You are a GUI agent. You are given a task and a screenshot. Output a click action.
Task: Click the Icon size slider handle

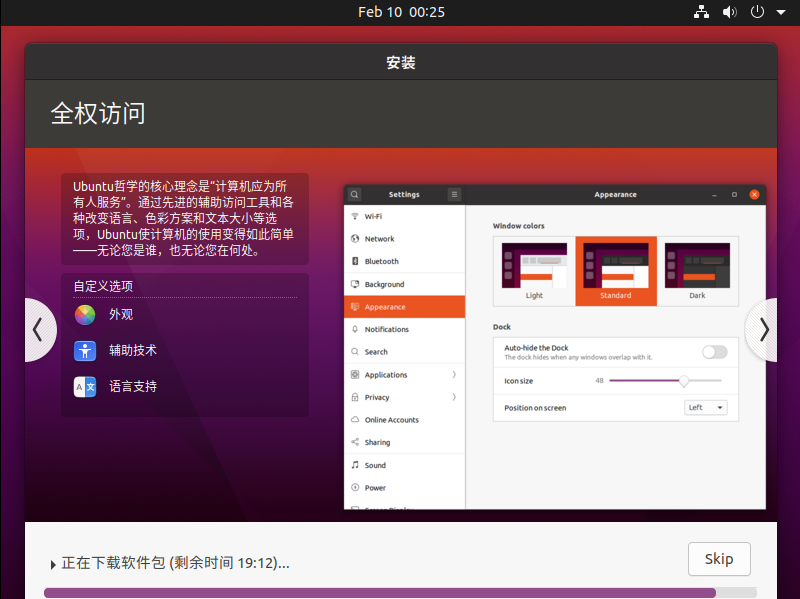point(683,381)
